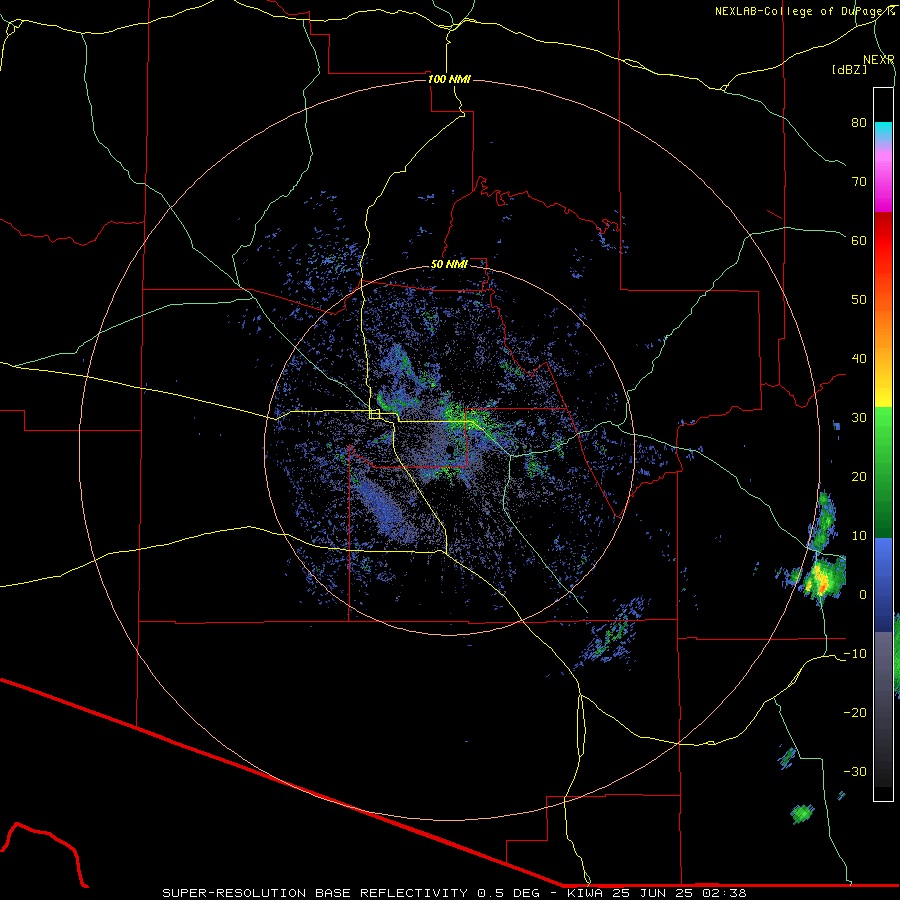The image size is (900, 900).
Task: Click the 20 dBZ scale label
Action: click(859, 477)
